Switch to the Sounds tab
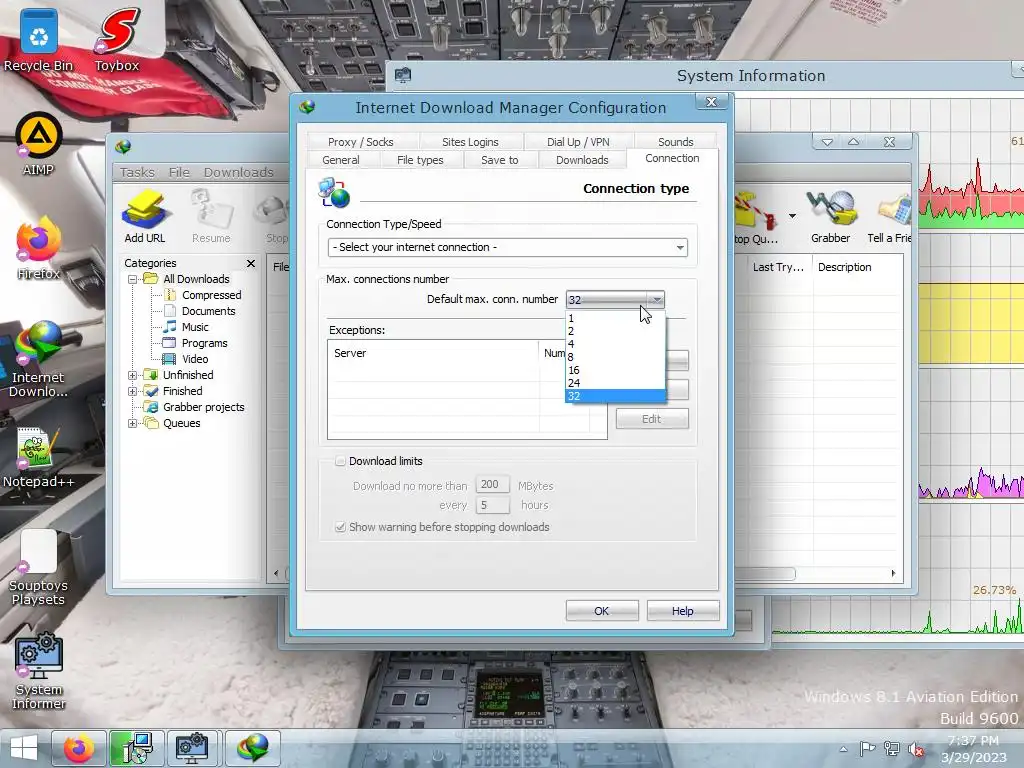 (x=675, y=142)
